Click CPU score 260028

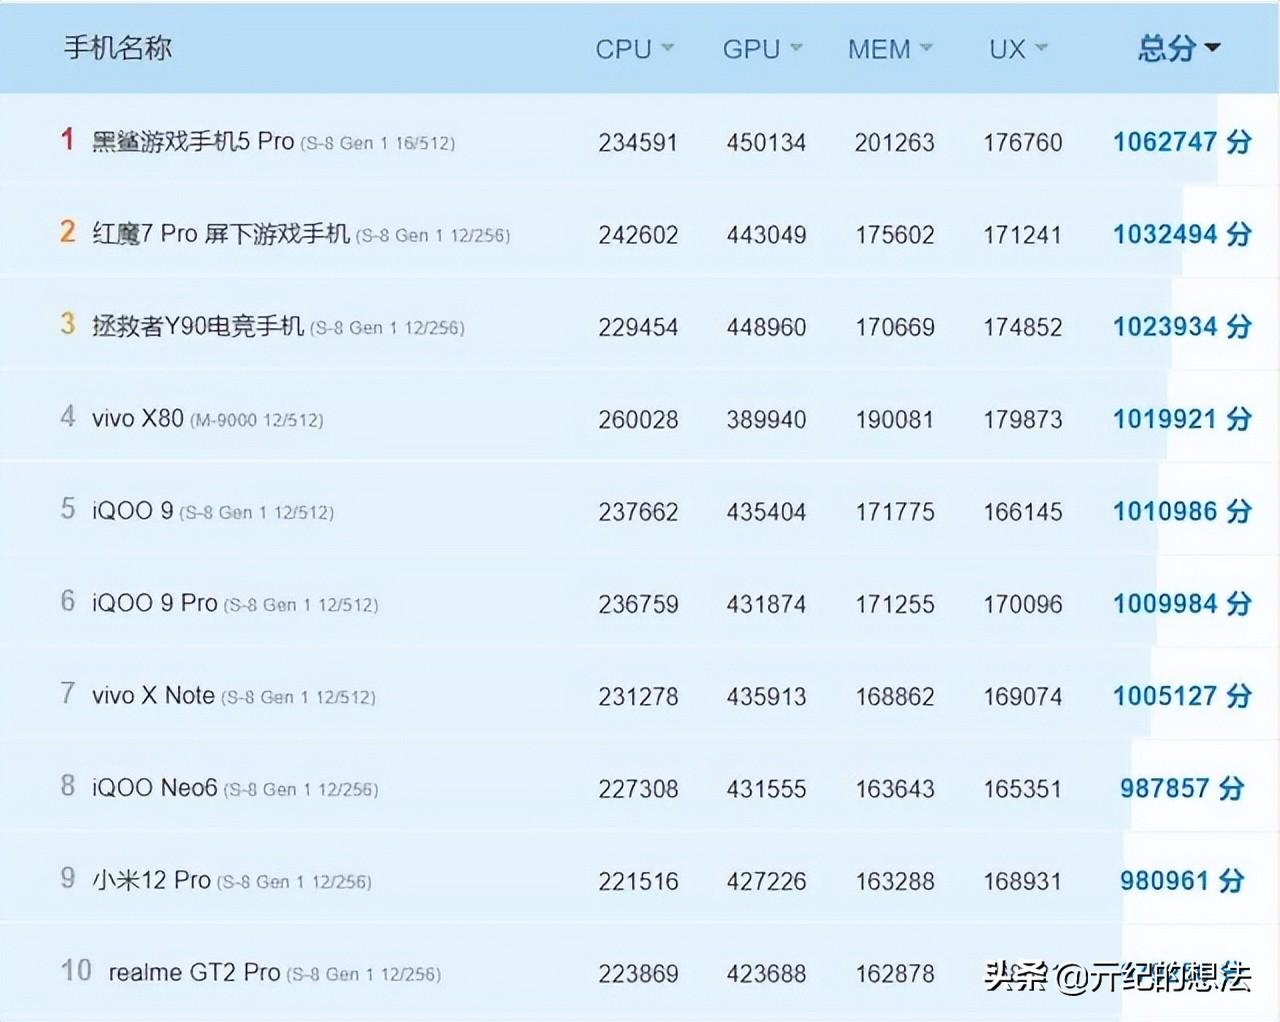click(x=638, y=420)
